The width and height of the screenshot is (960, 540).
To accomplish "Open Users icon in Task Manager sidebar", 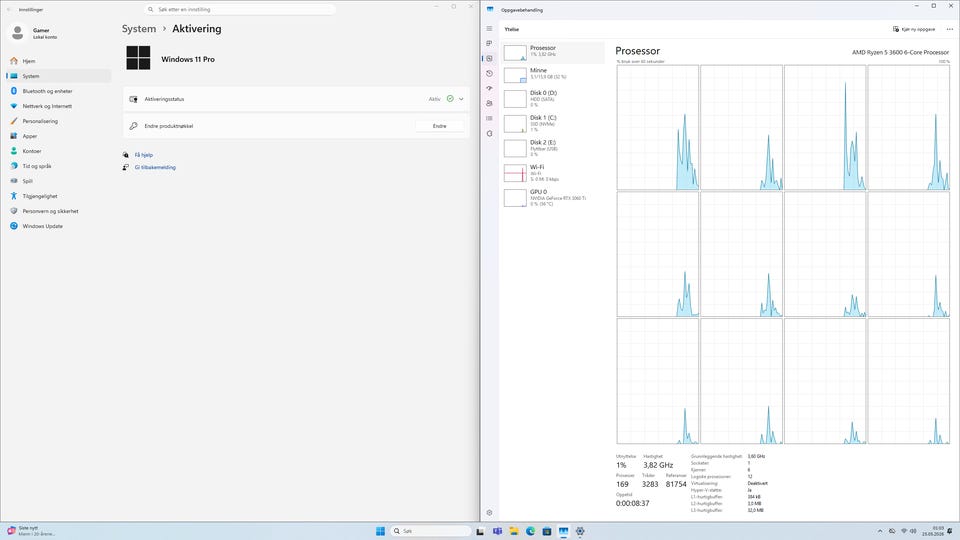I will point(489,103).
